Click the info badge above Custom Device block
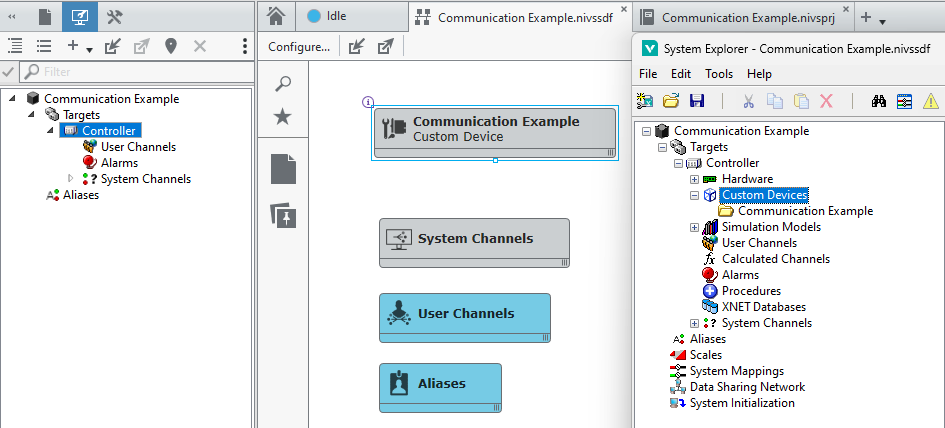Image resolution: width=945 pixels, height=428 pixels. 368,102
